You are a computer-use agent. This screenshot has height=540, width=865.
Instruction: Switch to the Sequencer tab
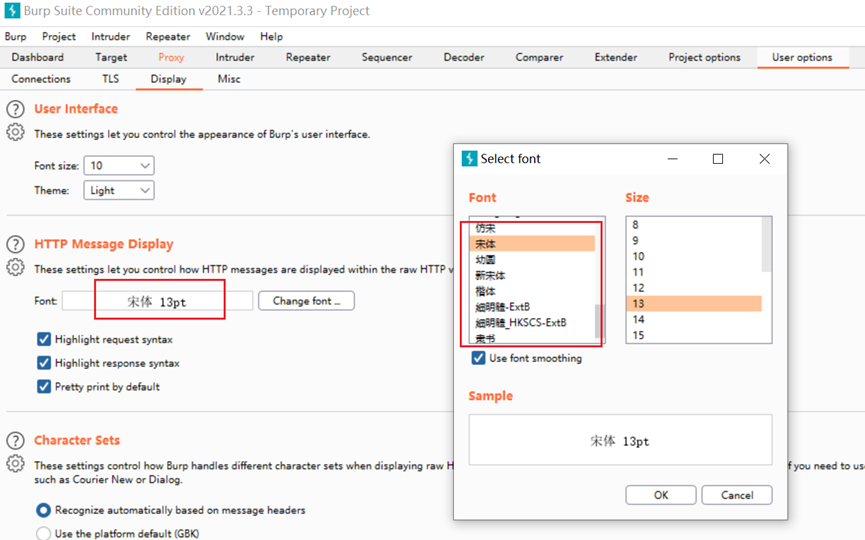tap(387, 57)
